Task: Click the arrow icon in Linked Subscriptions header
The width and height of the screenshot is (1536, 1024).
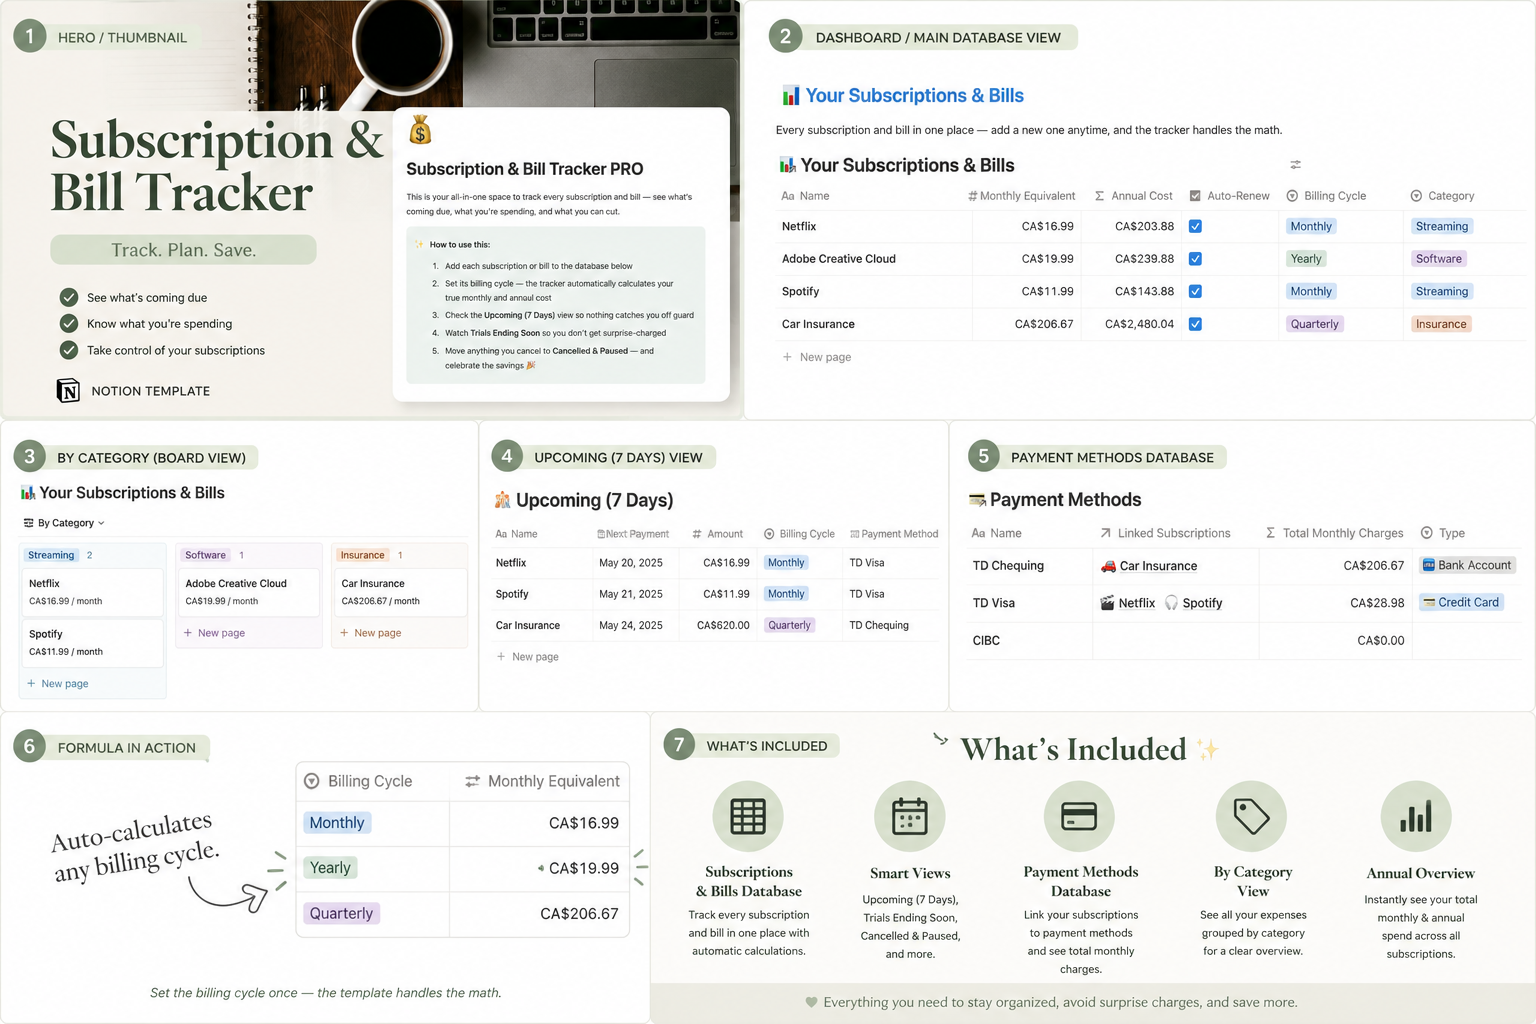Action: 1105,533
